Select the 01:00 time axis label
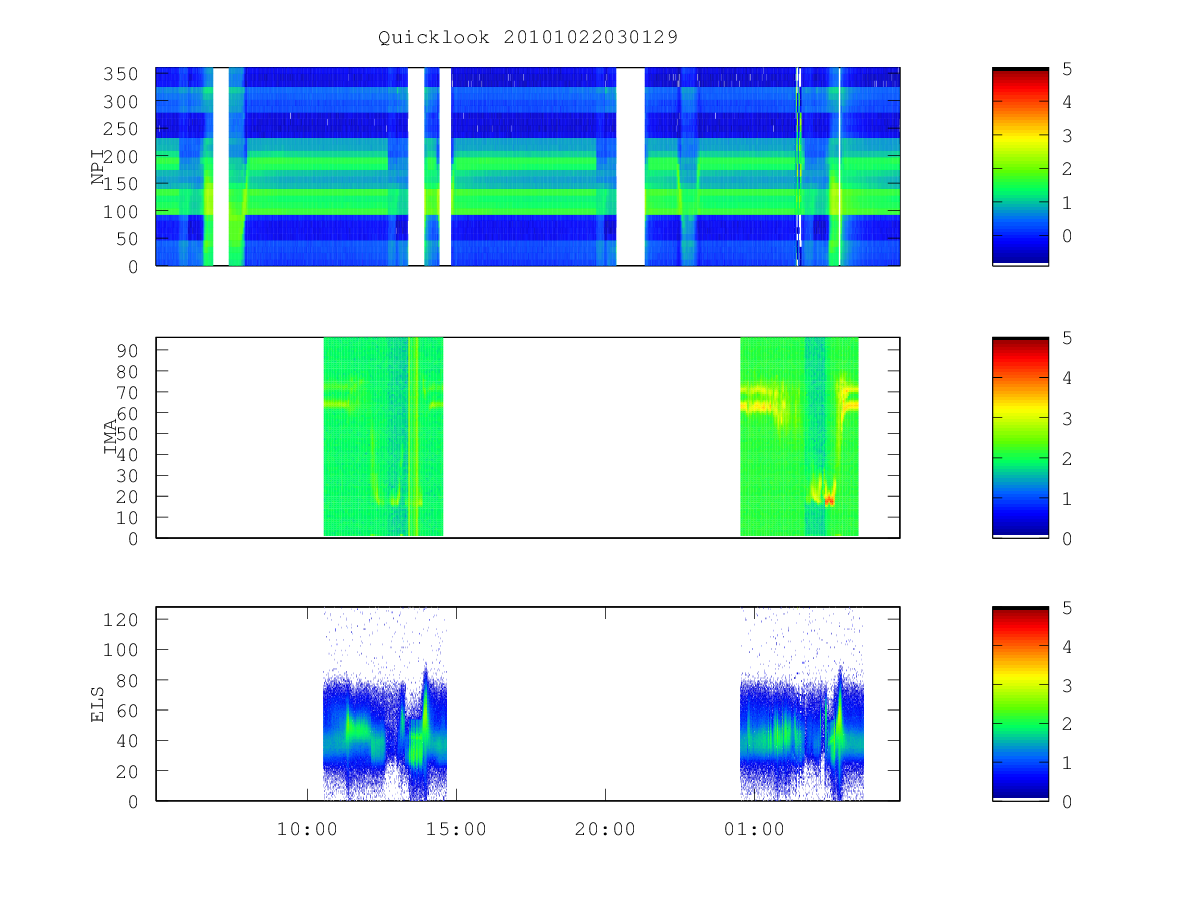The image size is (1200, 900). (754, 829)
